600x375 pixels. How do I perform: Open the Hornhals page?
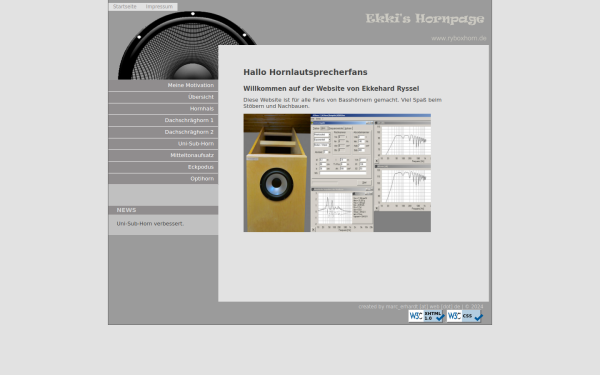tap(163, 109)
